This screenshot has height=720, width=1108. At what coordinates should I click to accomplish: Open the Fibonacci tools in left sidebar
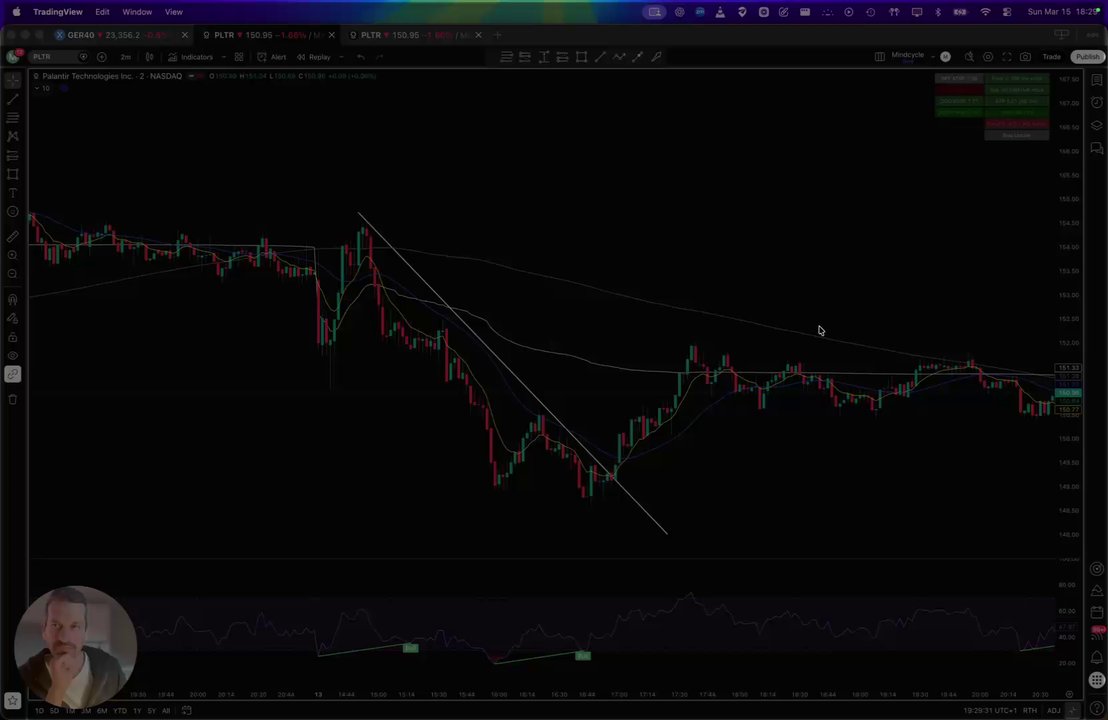click(x=13, y=118)
